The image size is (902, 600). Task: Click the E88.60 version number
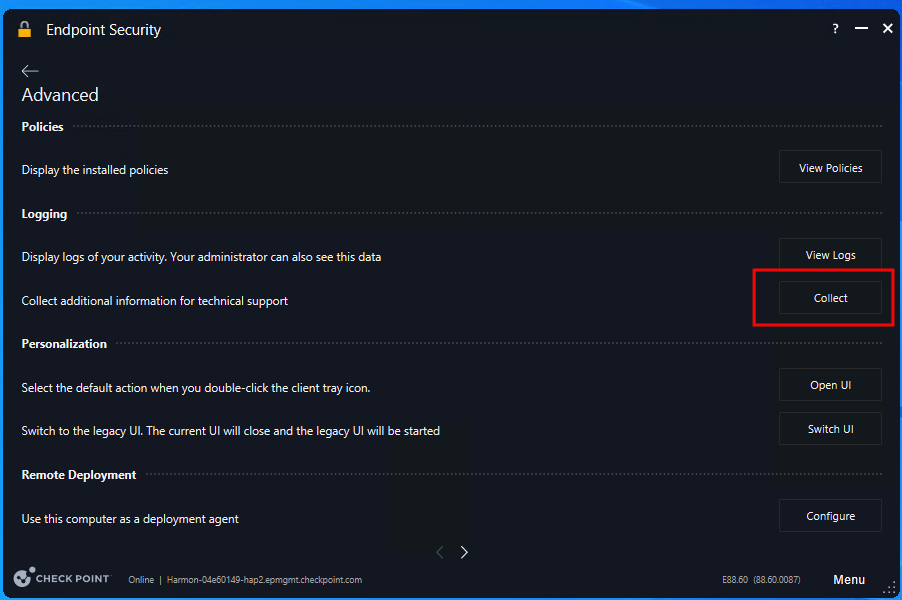735,580
